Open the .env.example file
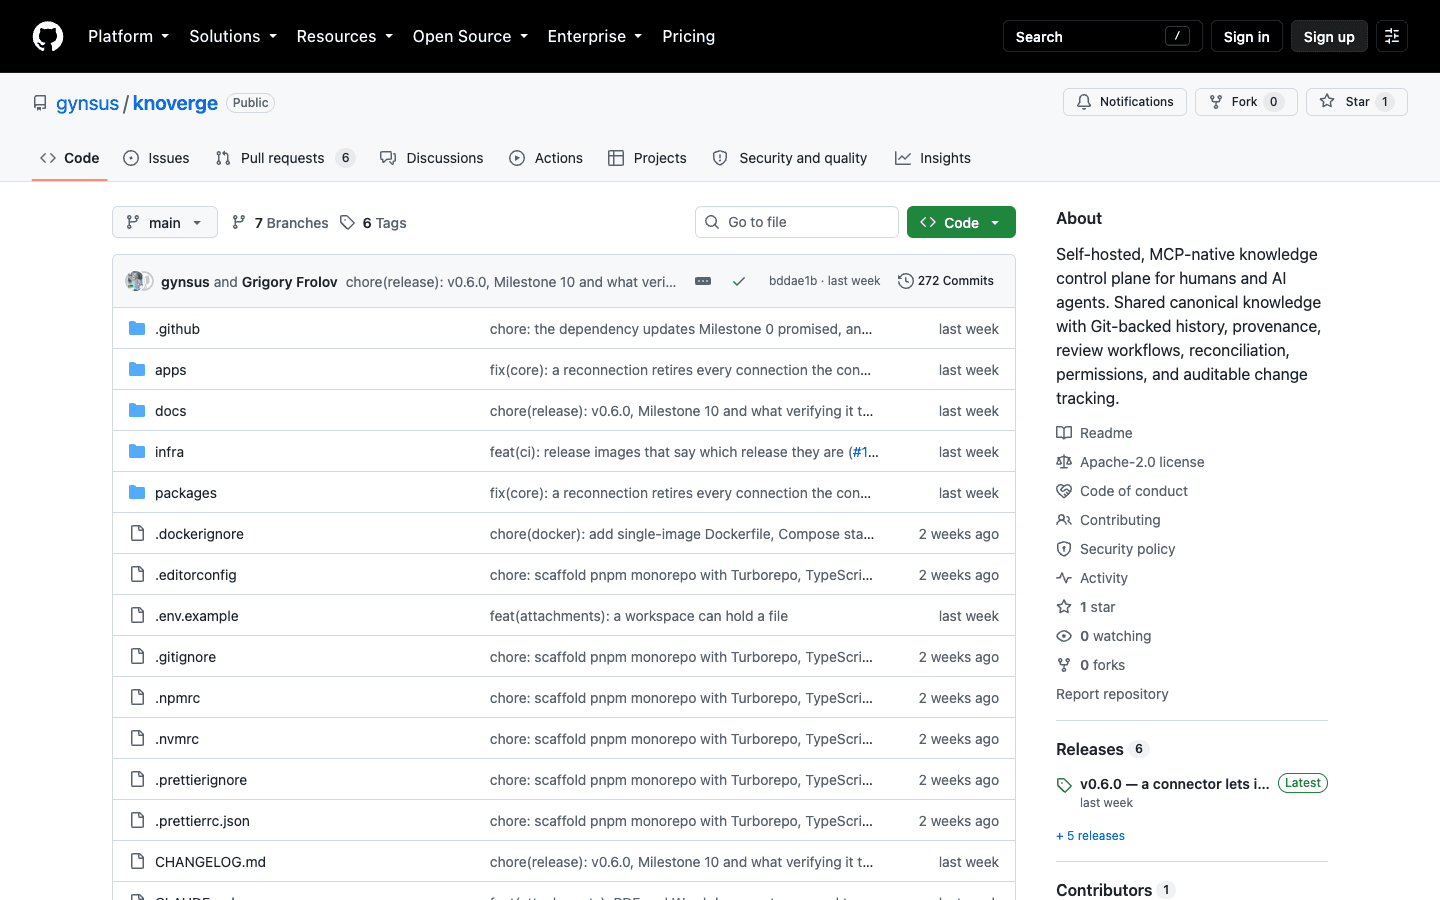 [x=197, y=616]
